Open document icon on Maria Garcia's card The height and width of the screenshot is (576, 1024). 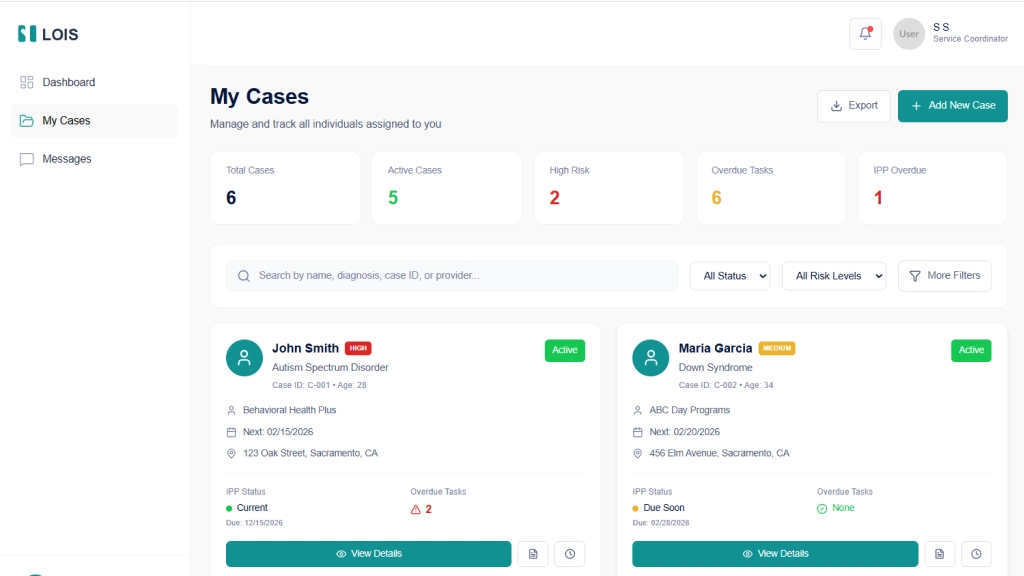click(x=939, y=554)
